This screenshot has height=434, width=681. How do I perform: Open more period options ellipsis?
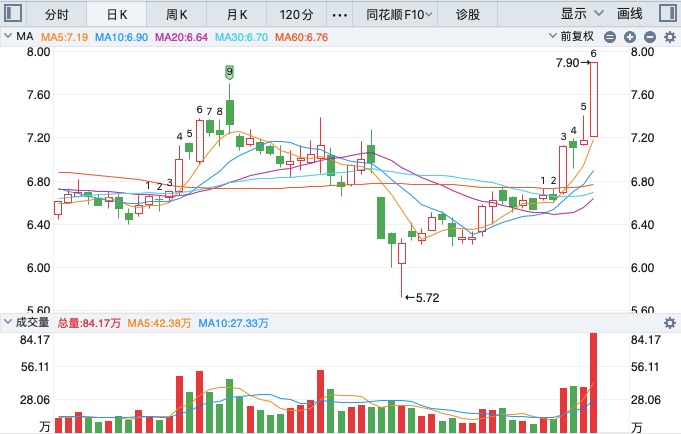pyautogui.click(x=340, y=15)
